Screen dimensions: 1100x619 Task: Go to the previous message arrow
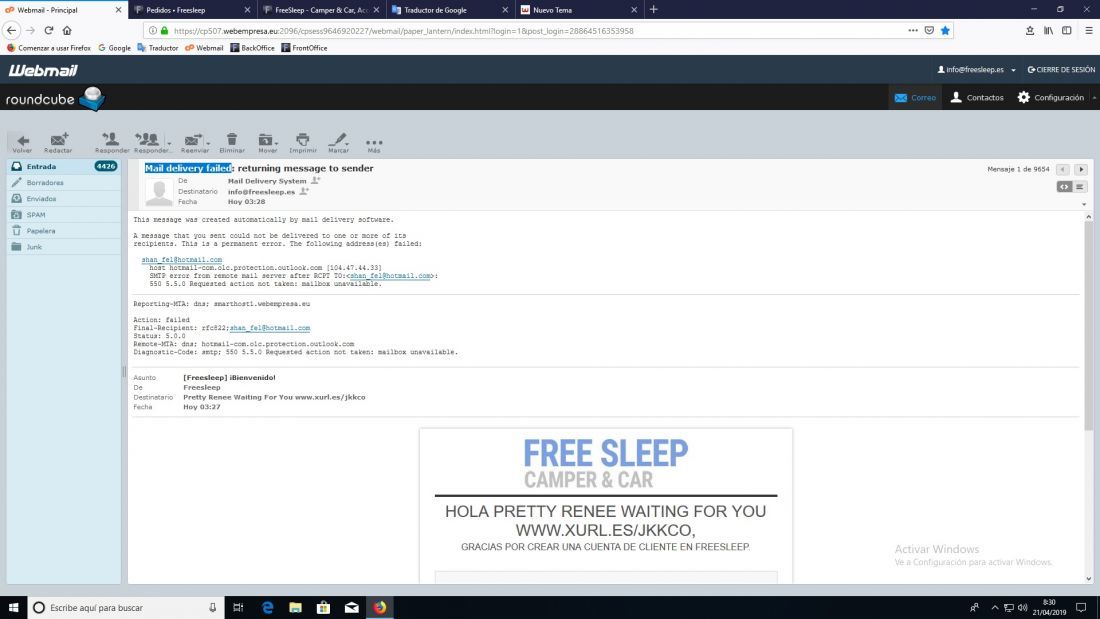point(1063,169)
